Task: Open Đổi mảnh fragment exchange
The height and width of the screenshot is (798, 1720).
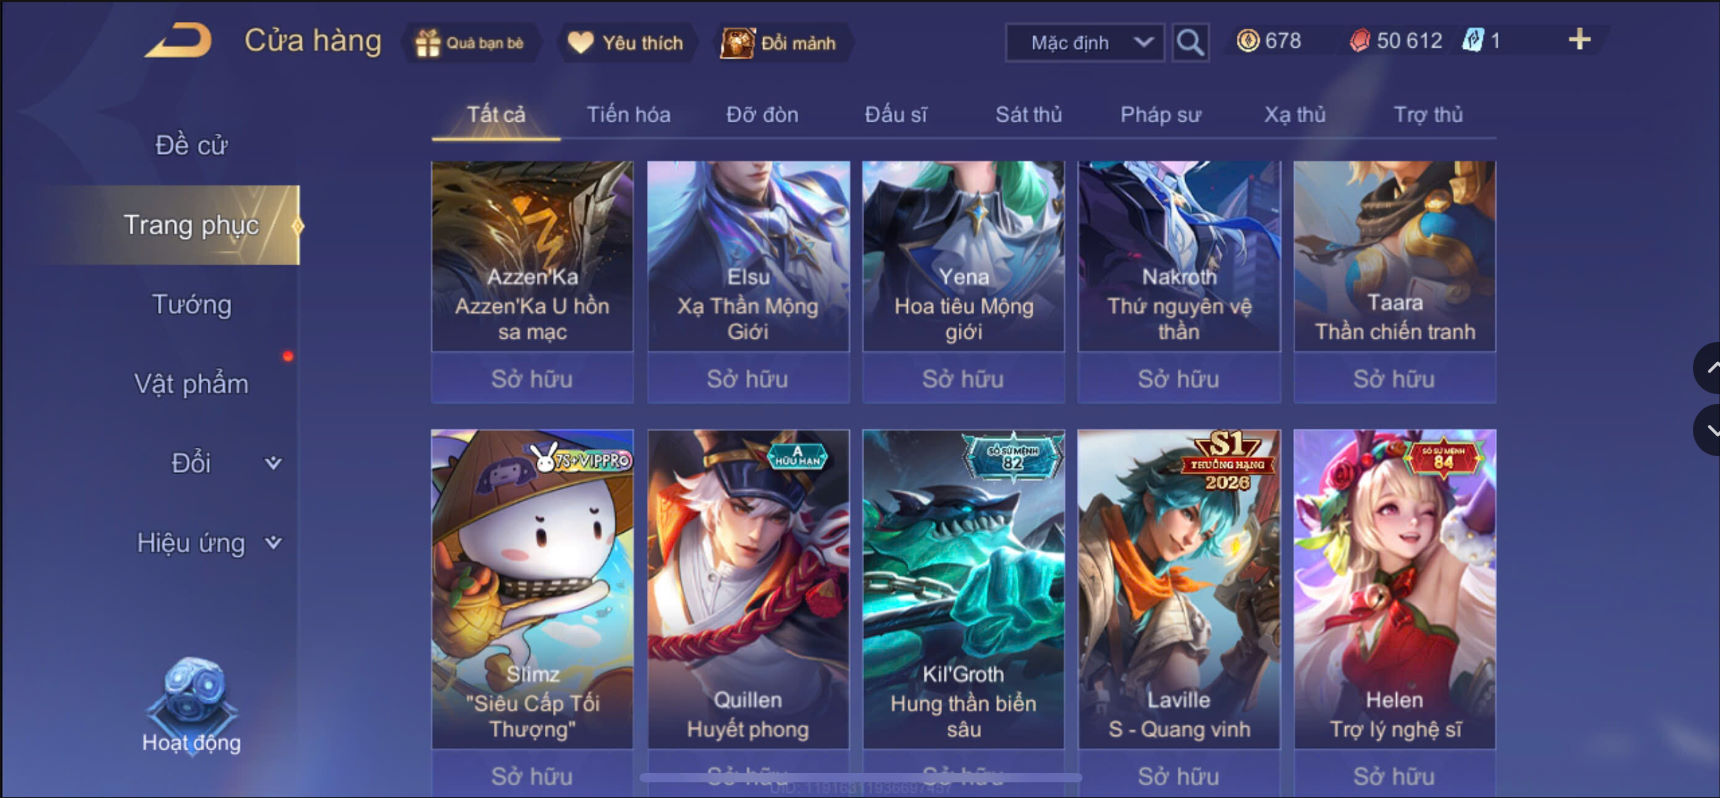Action: pos(780,43)
